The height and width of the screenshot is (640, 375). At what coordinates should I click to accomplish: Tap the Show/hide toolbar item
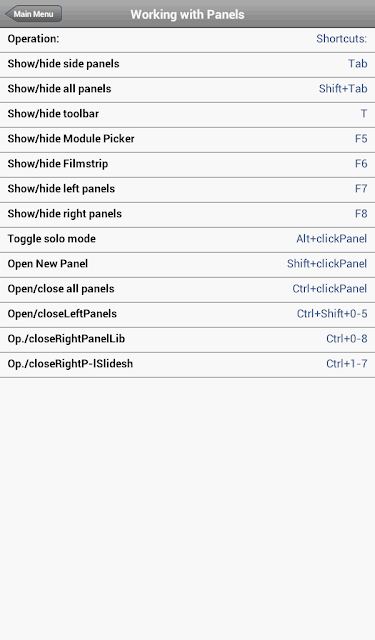pos(187,114)
